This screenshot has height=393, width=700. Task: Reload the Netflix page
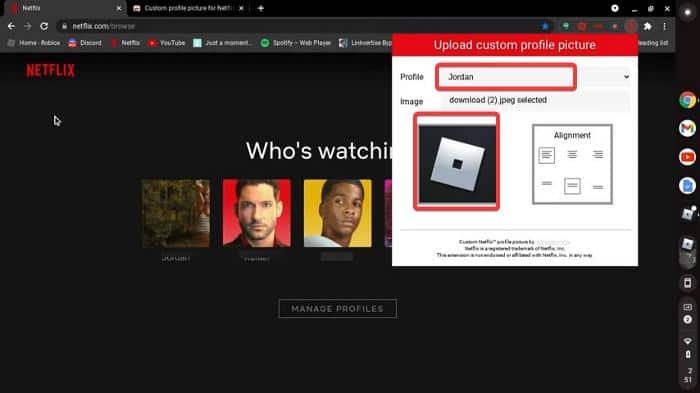point(44,26)
